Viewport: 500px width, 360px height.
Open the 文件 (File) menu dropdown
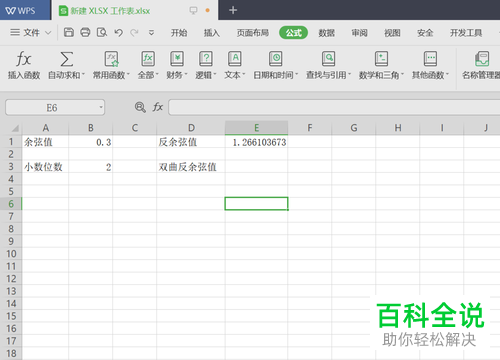pyautogui.click(x=31, y=32)
